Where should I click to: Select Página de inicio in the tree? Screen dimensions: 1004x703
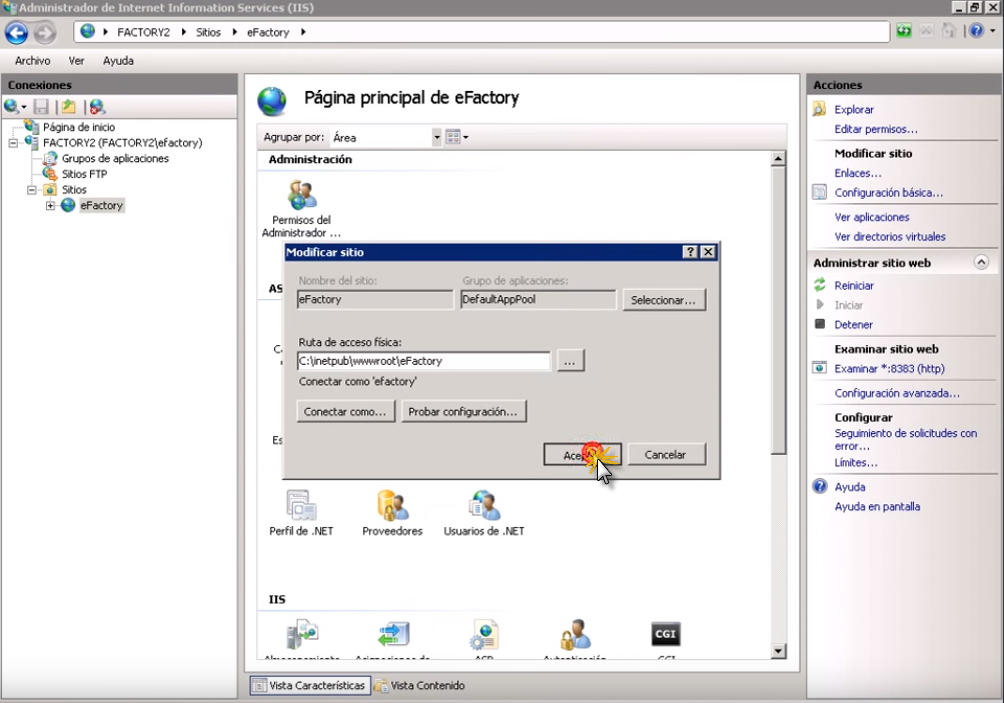tap(79, 127)
